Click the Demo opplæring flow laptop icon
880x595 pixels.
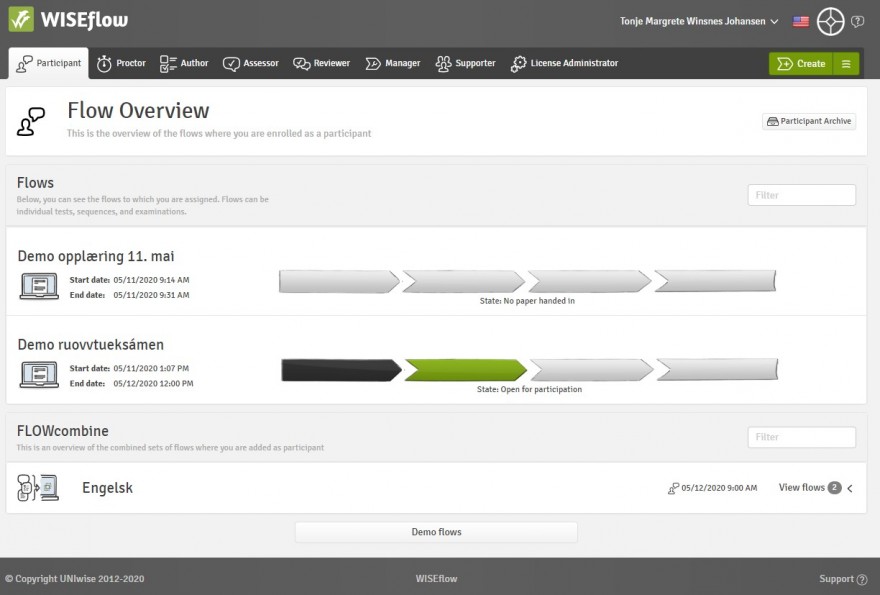tap(39, 286)
